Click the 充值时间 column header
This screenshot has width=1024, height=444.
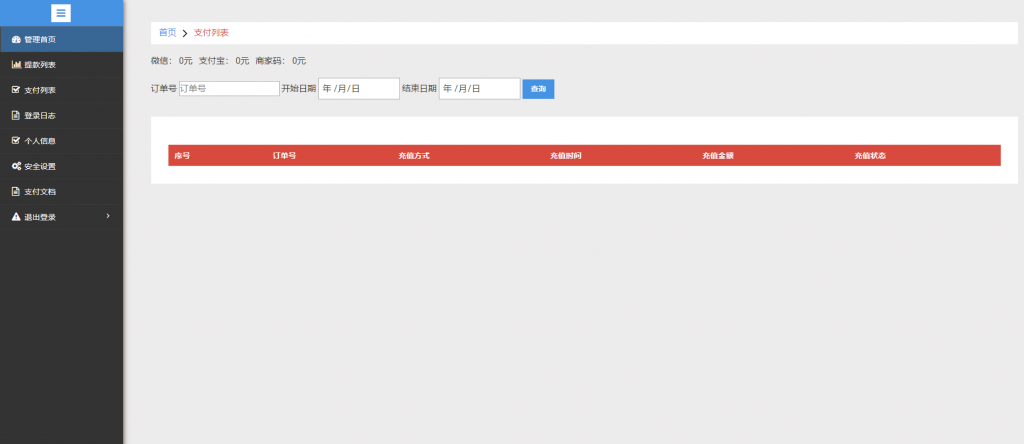tap(566, 156)
